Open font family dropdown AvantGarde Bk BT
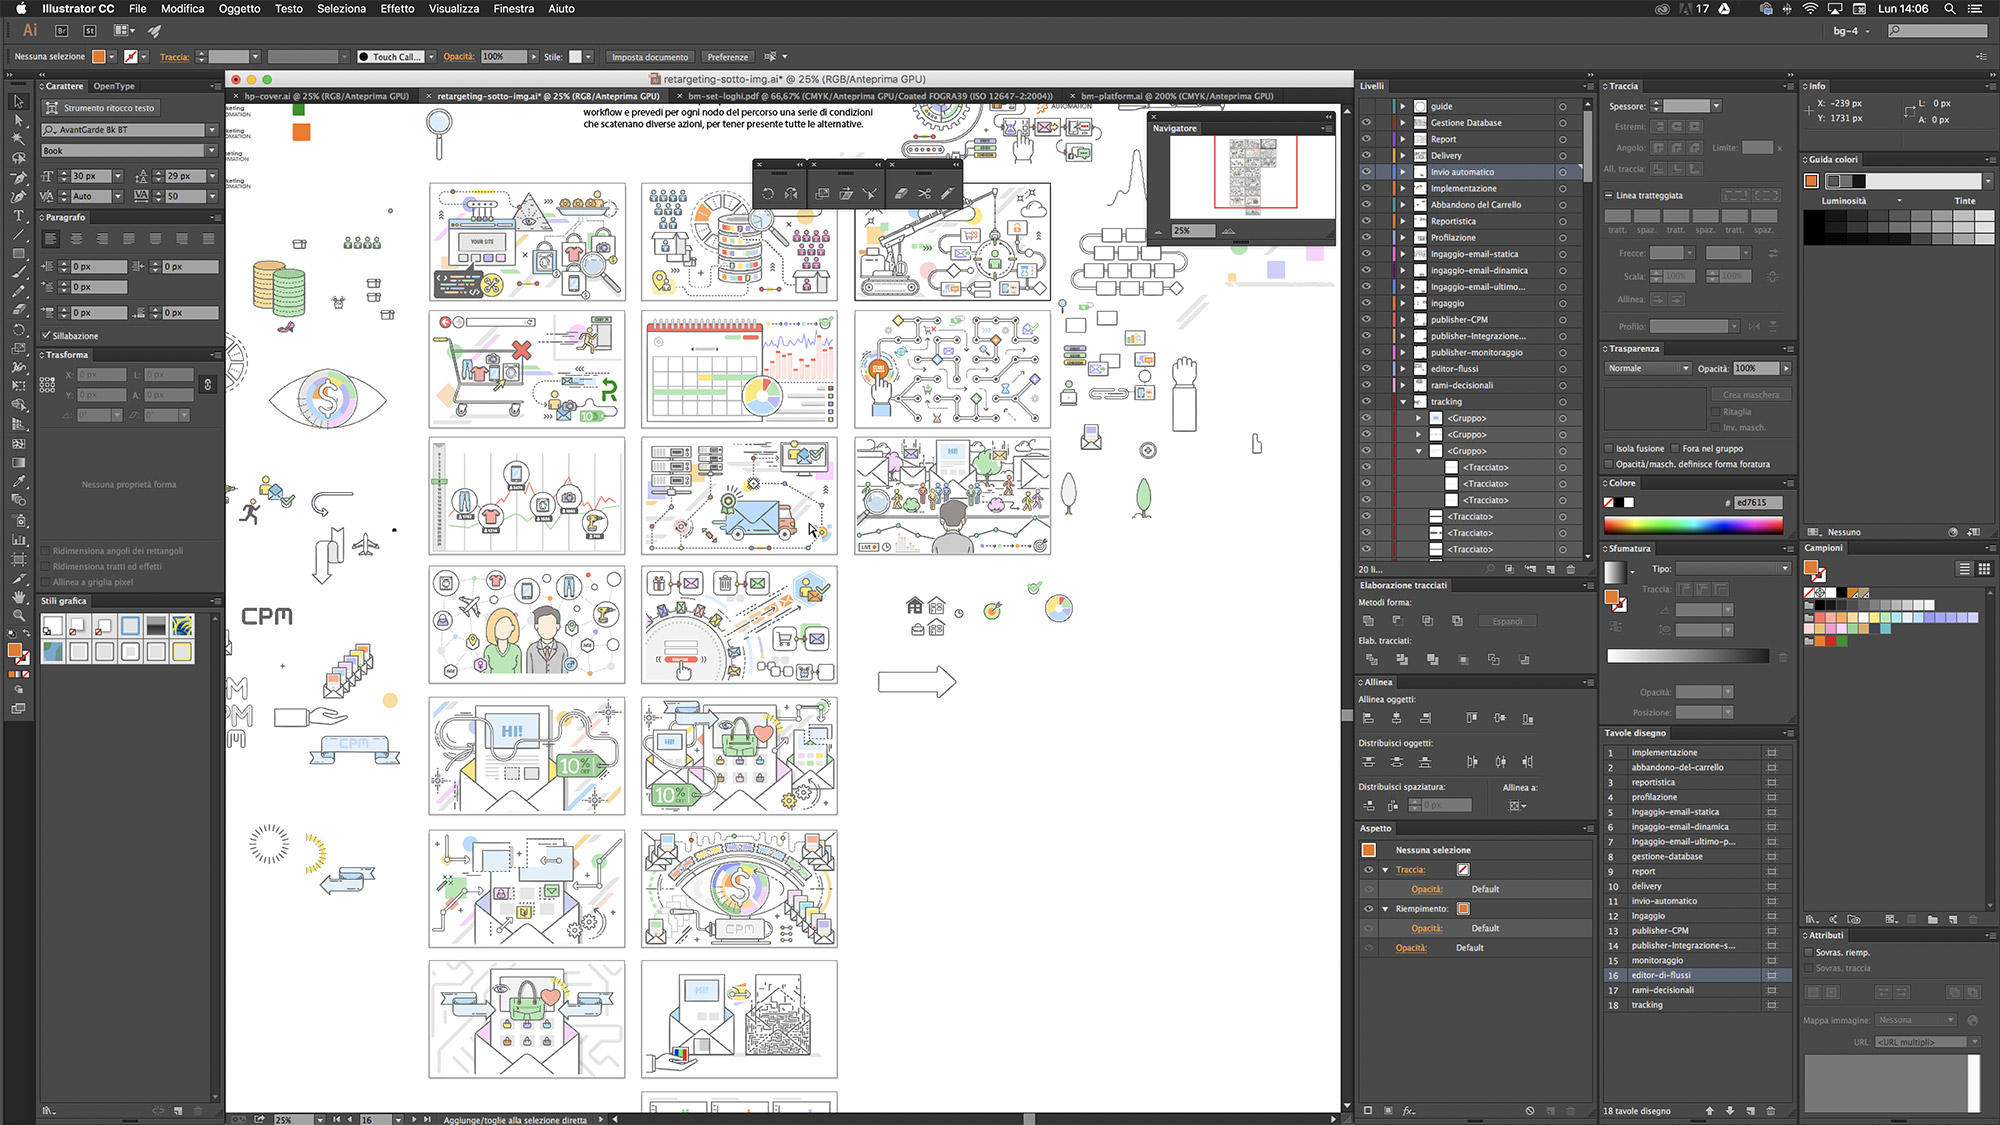The image size is (2000, 1125). [x=212, y=130]
